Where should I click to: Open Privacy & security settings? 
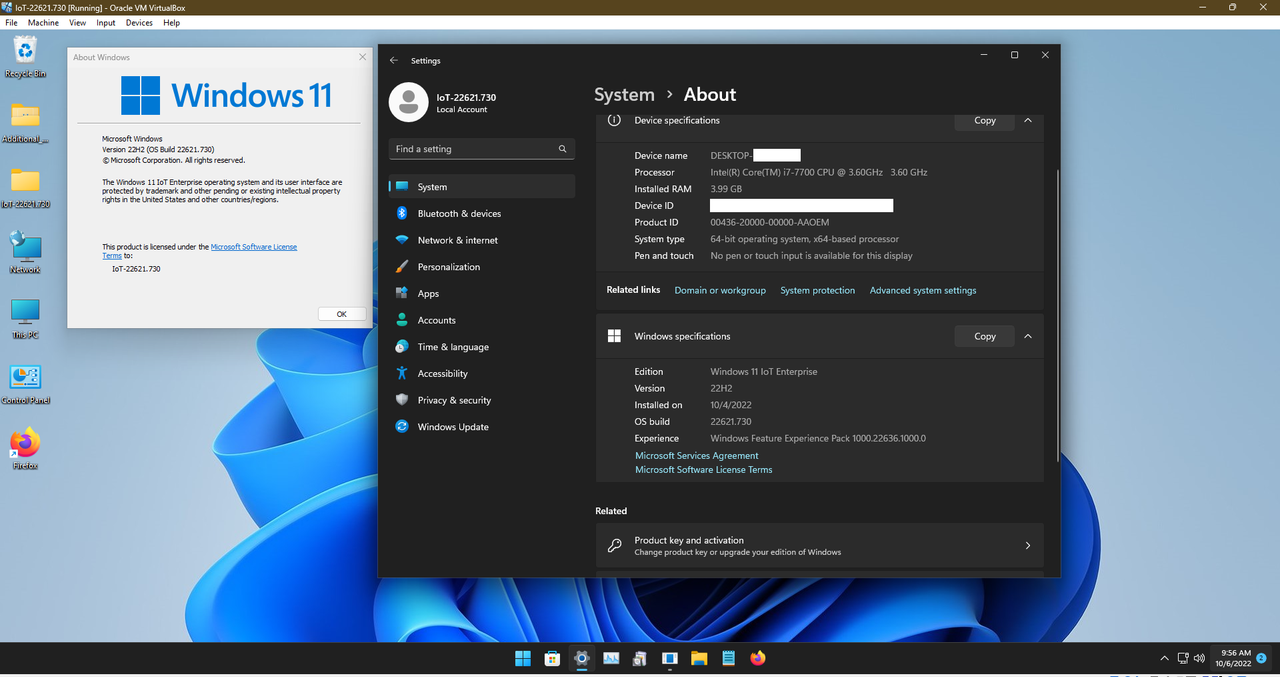click(x=482, y=400)
